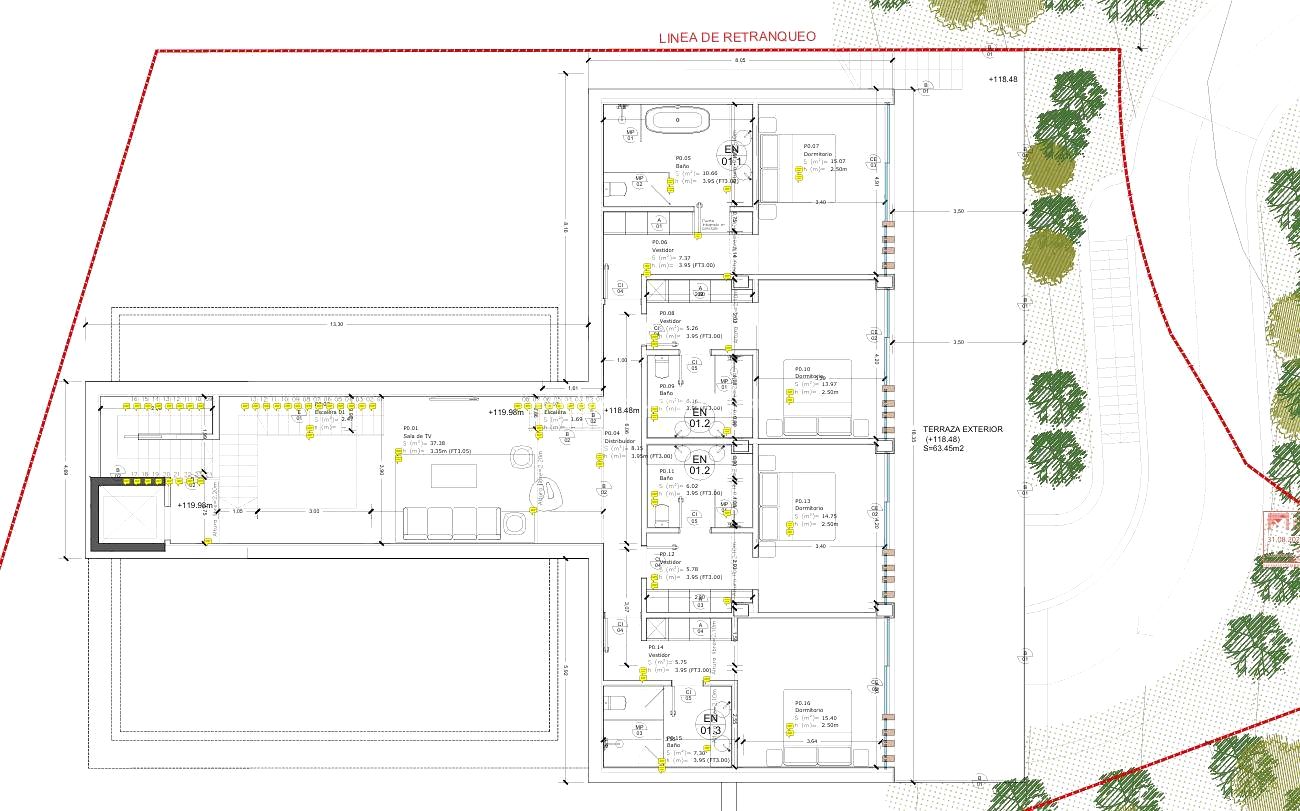Viewport: 1300px width, 811px height.
Task: Select the MP 02 tag in Baño P0.05
Action: 639,181
